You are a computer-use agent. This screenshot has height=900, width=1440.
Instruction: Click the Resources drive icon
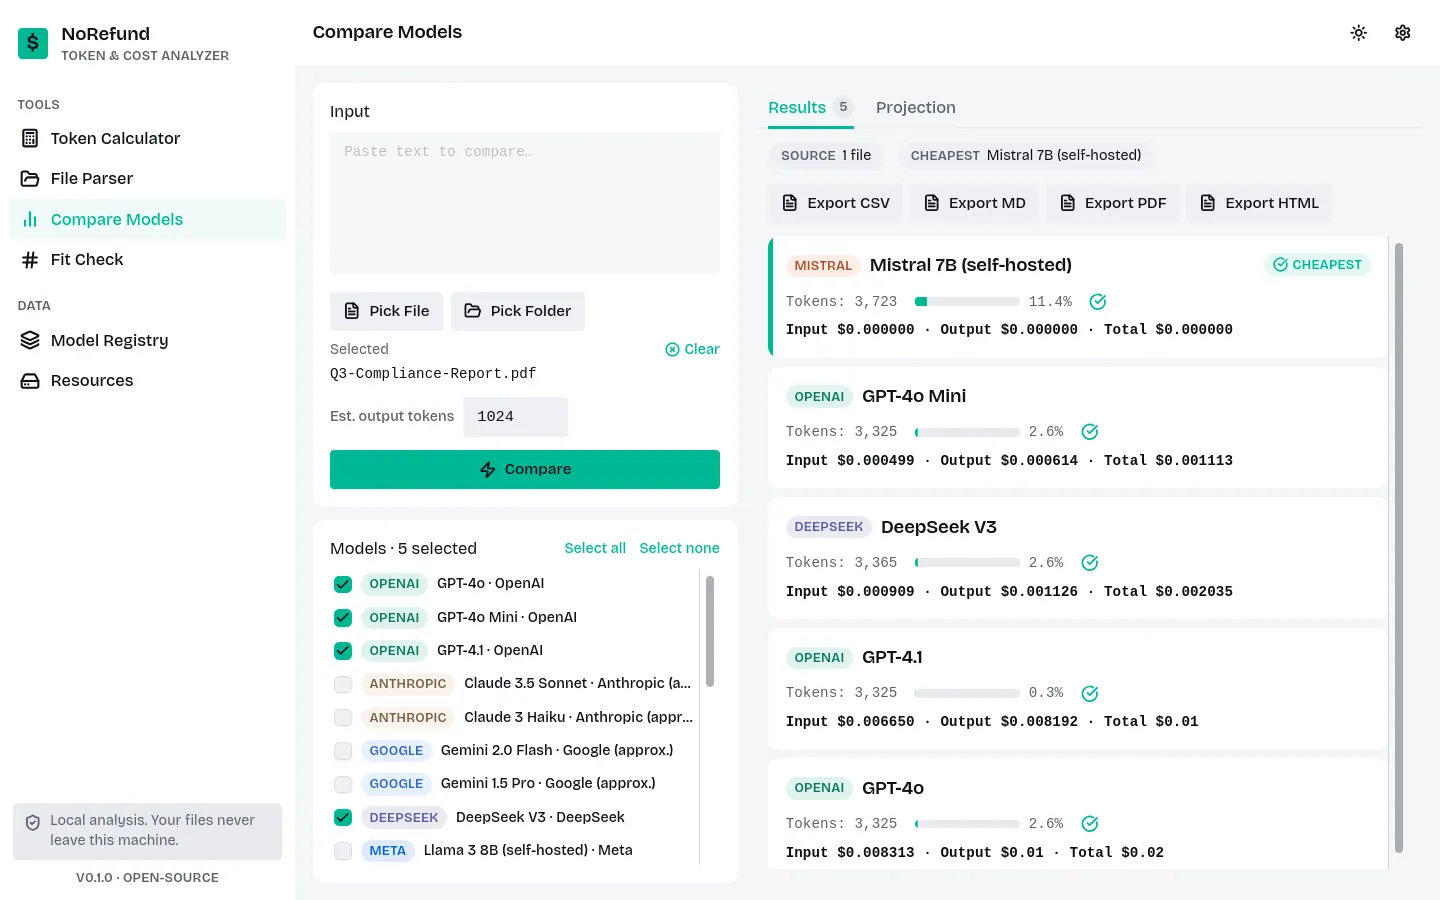point(30,381)
